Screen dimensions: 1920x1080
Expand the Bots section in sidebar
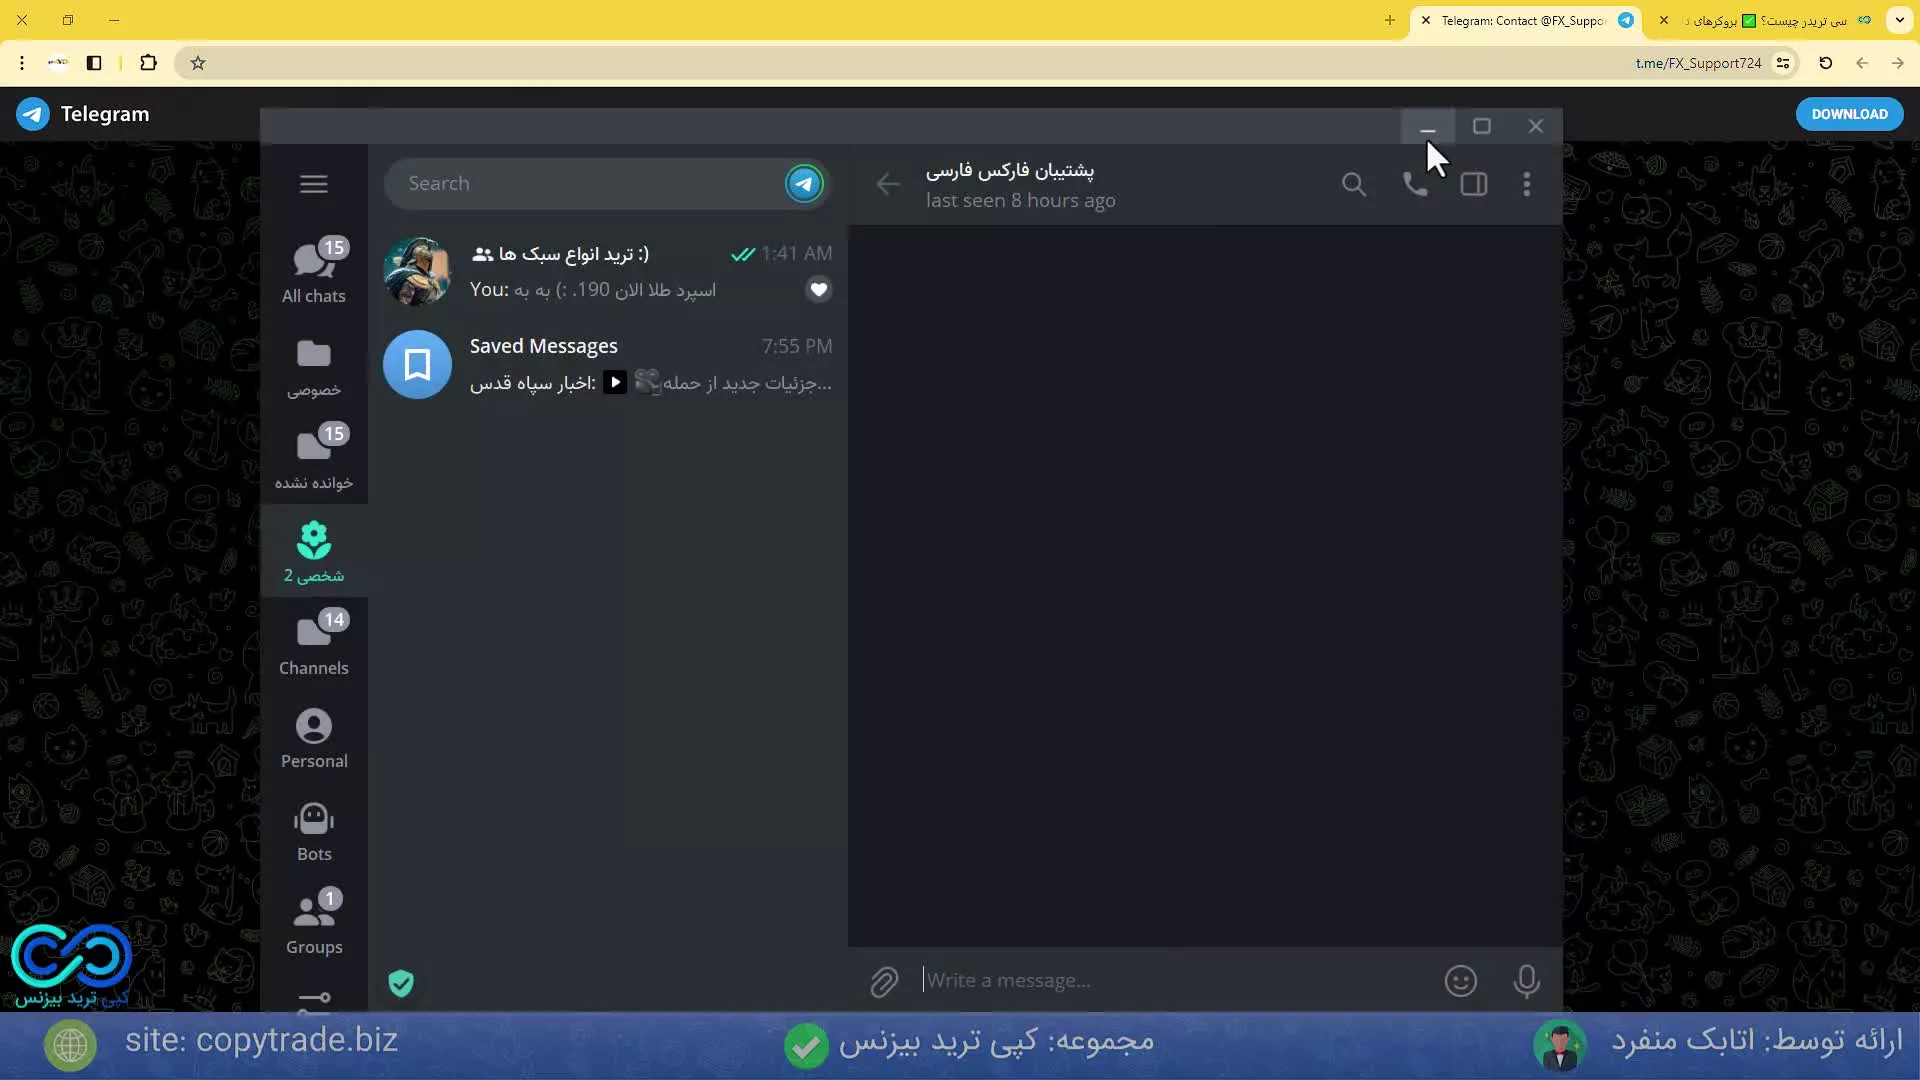(313, 831)
